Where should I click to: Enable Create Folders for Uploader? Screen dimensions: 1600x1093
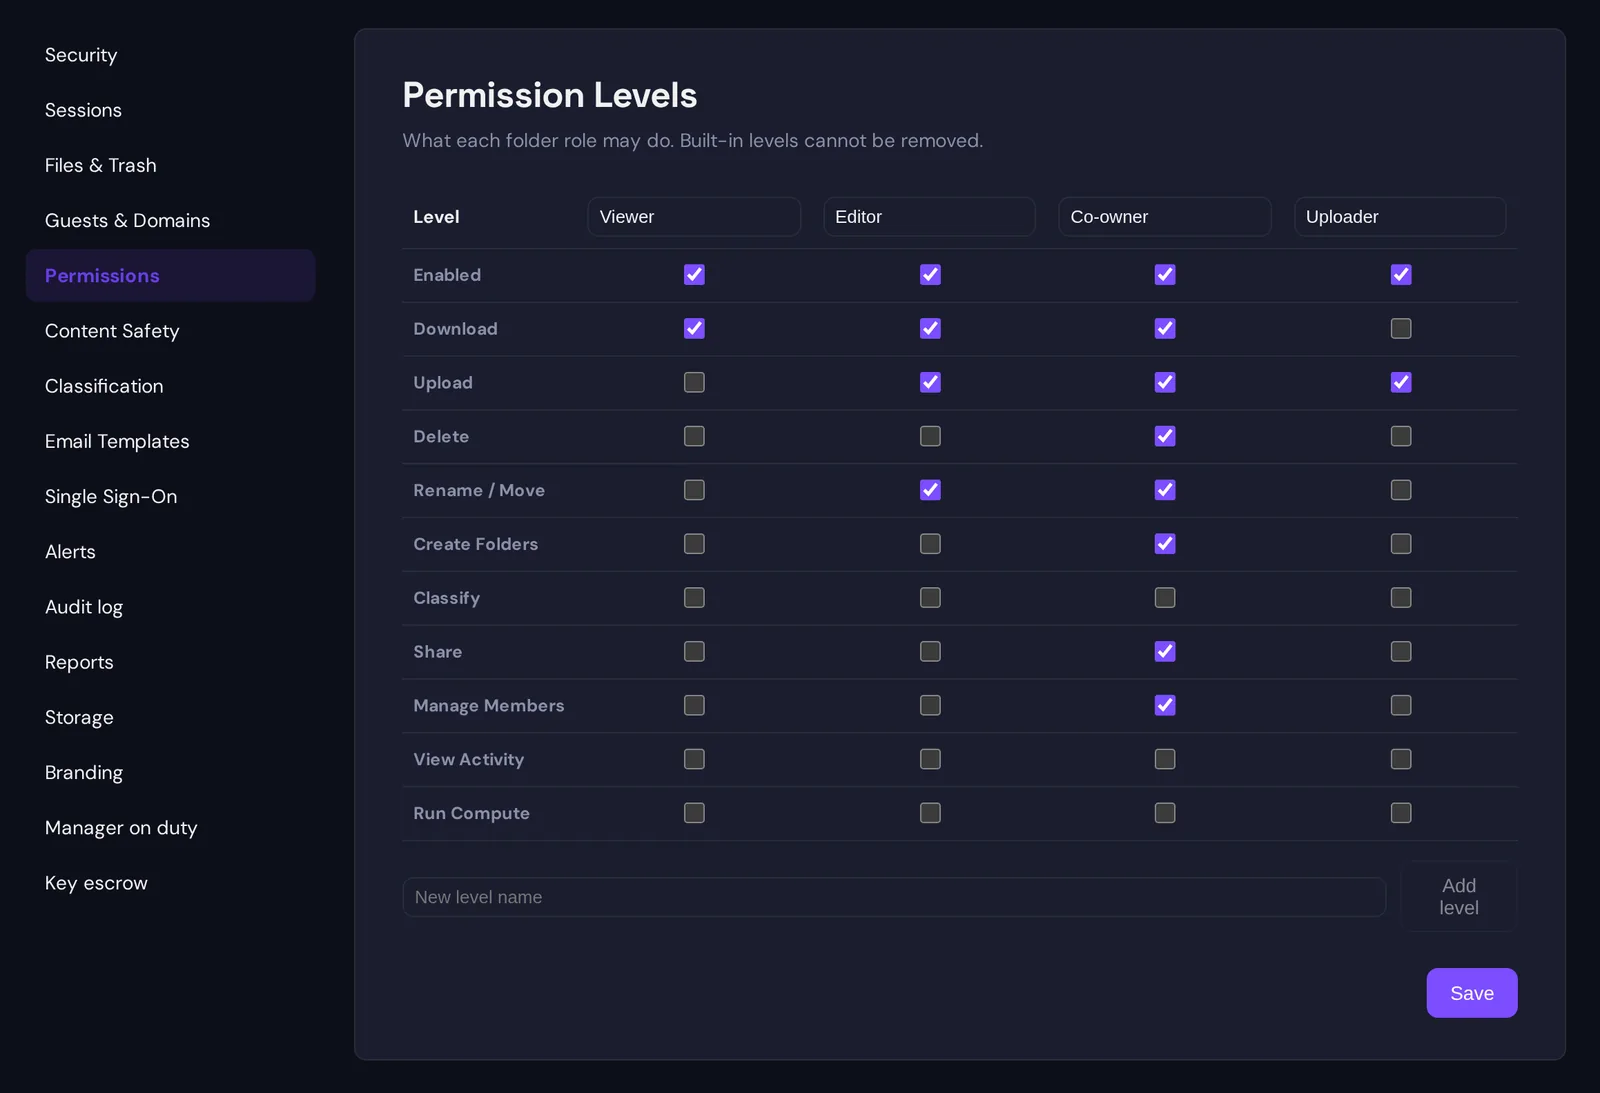[1401, 544]
